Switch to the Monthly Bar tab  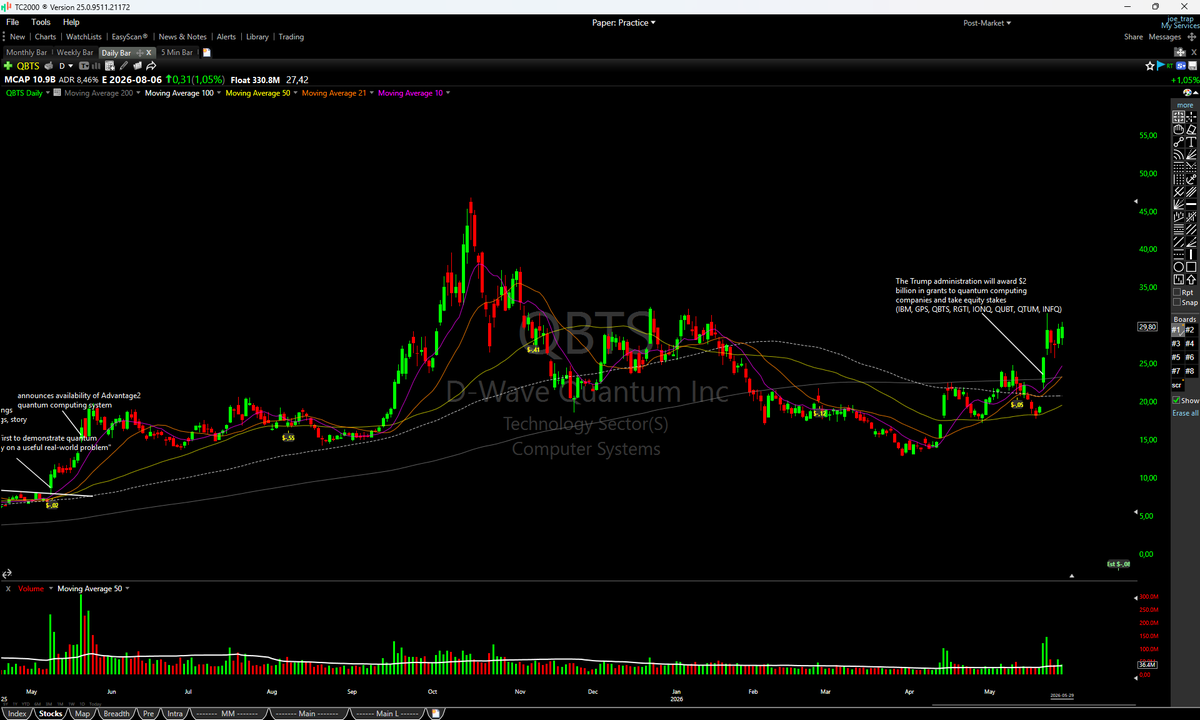(27, 52)
